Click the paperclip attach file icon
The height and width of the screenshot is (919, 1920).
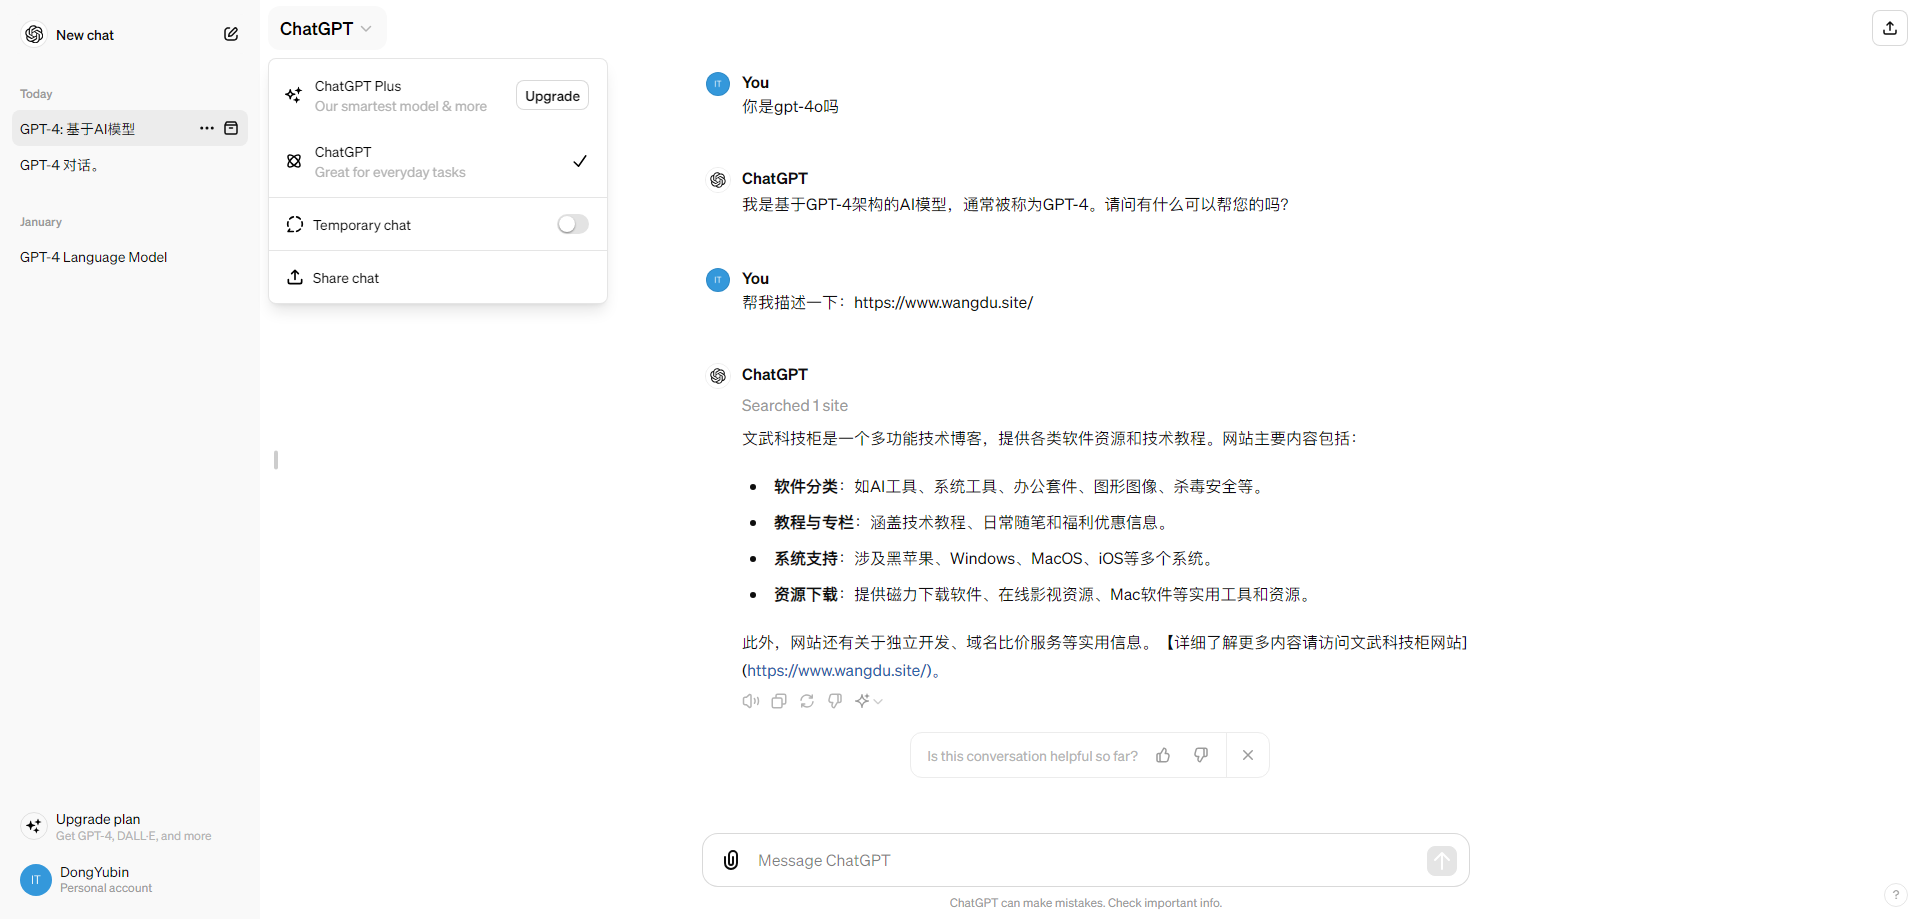pyautogui.click(x=731, y=860)
